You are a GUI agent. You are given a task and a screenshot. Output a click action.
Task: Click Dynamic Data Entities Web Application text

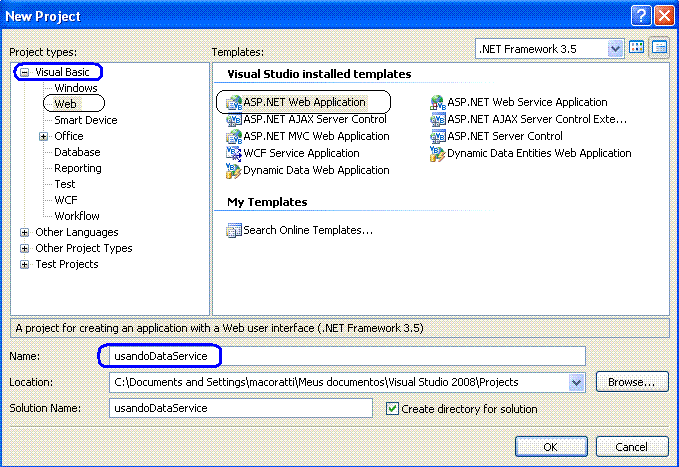pos(539,153)
